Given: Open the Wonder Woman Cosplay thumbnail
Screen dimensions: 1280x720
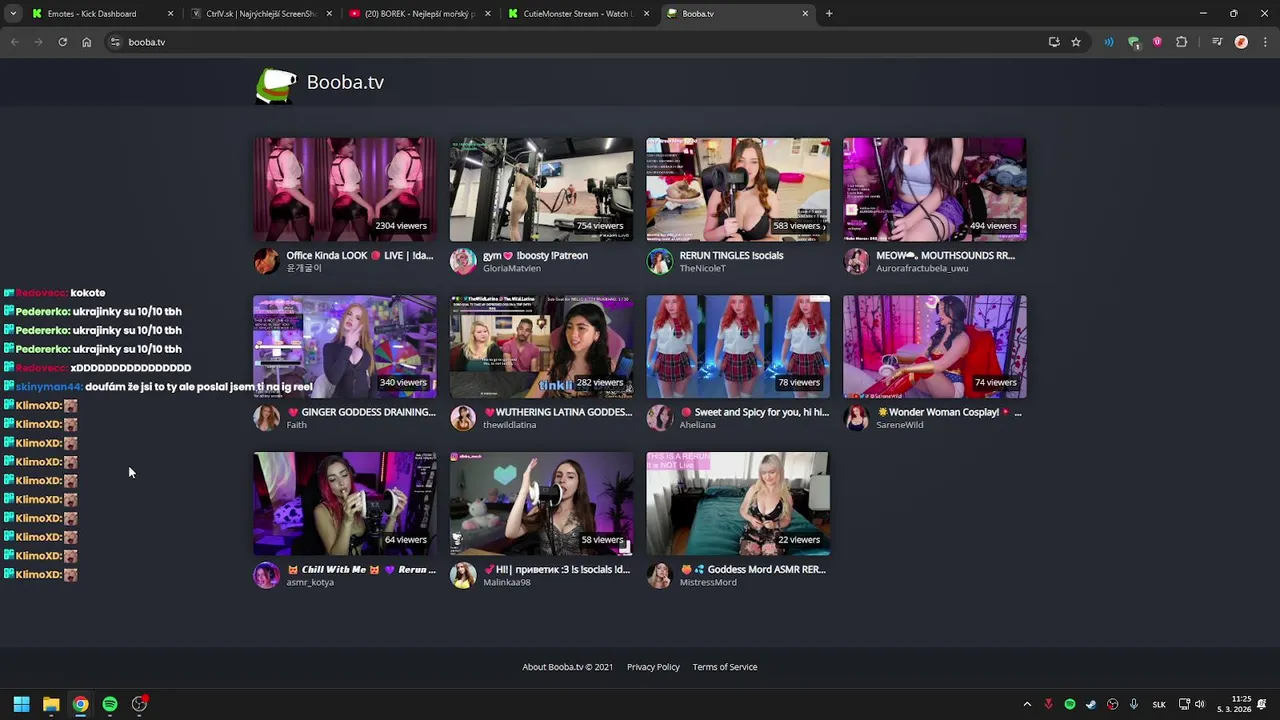Looking at the screenshot, I should pyautogui.click(x=934, y=346).
